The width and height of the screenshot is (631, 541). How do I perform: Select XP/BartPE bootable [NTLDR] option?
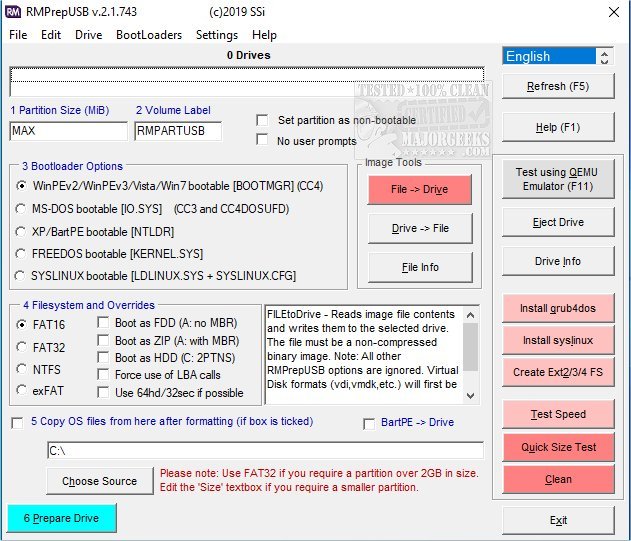(21, 231)
